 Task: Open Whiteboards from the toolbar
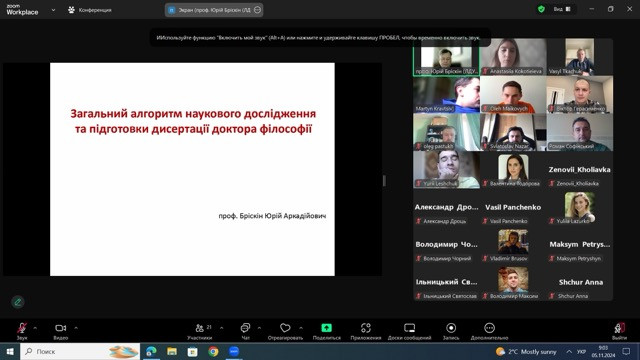(409, 328)
